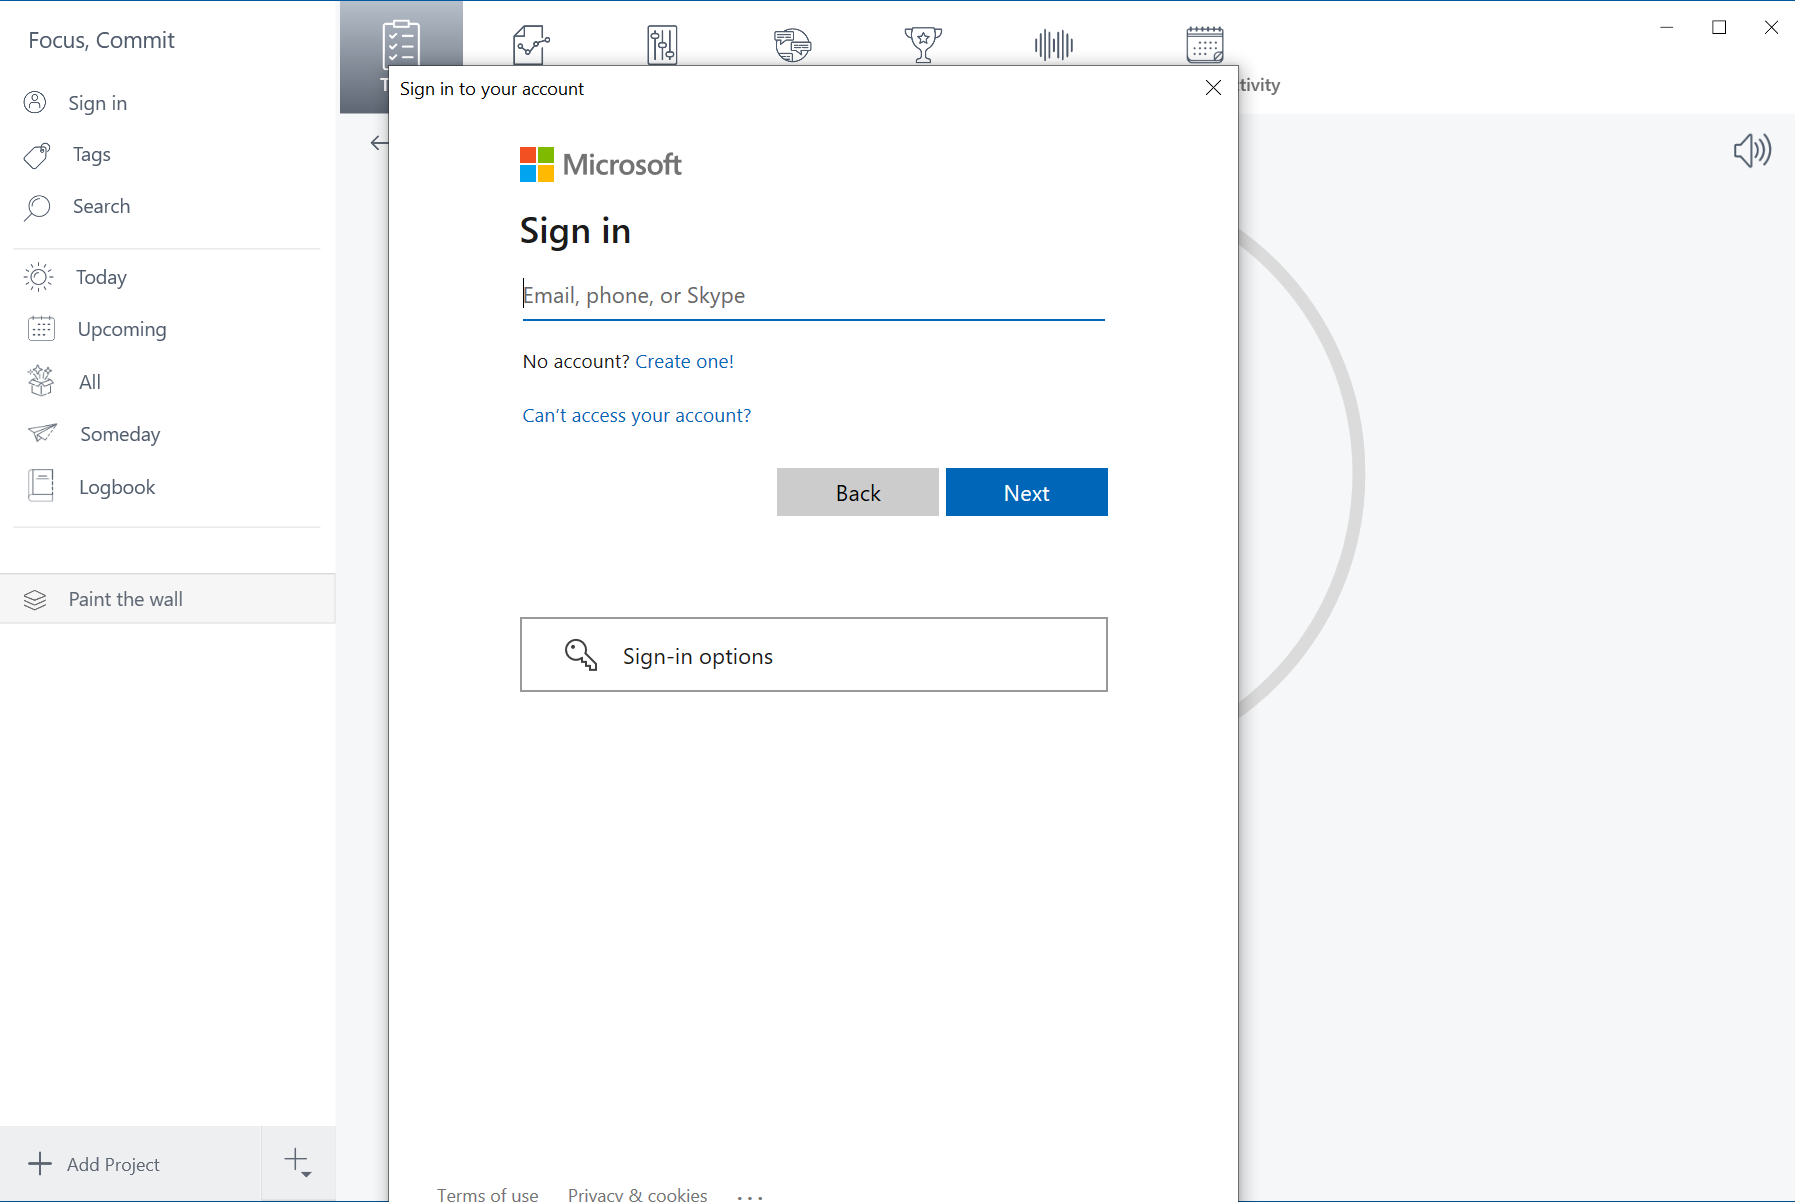Open the calendar activity icon
The width and height of the screenshot is (1795, 1202).
(x=1204, y=44)
